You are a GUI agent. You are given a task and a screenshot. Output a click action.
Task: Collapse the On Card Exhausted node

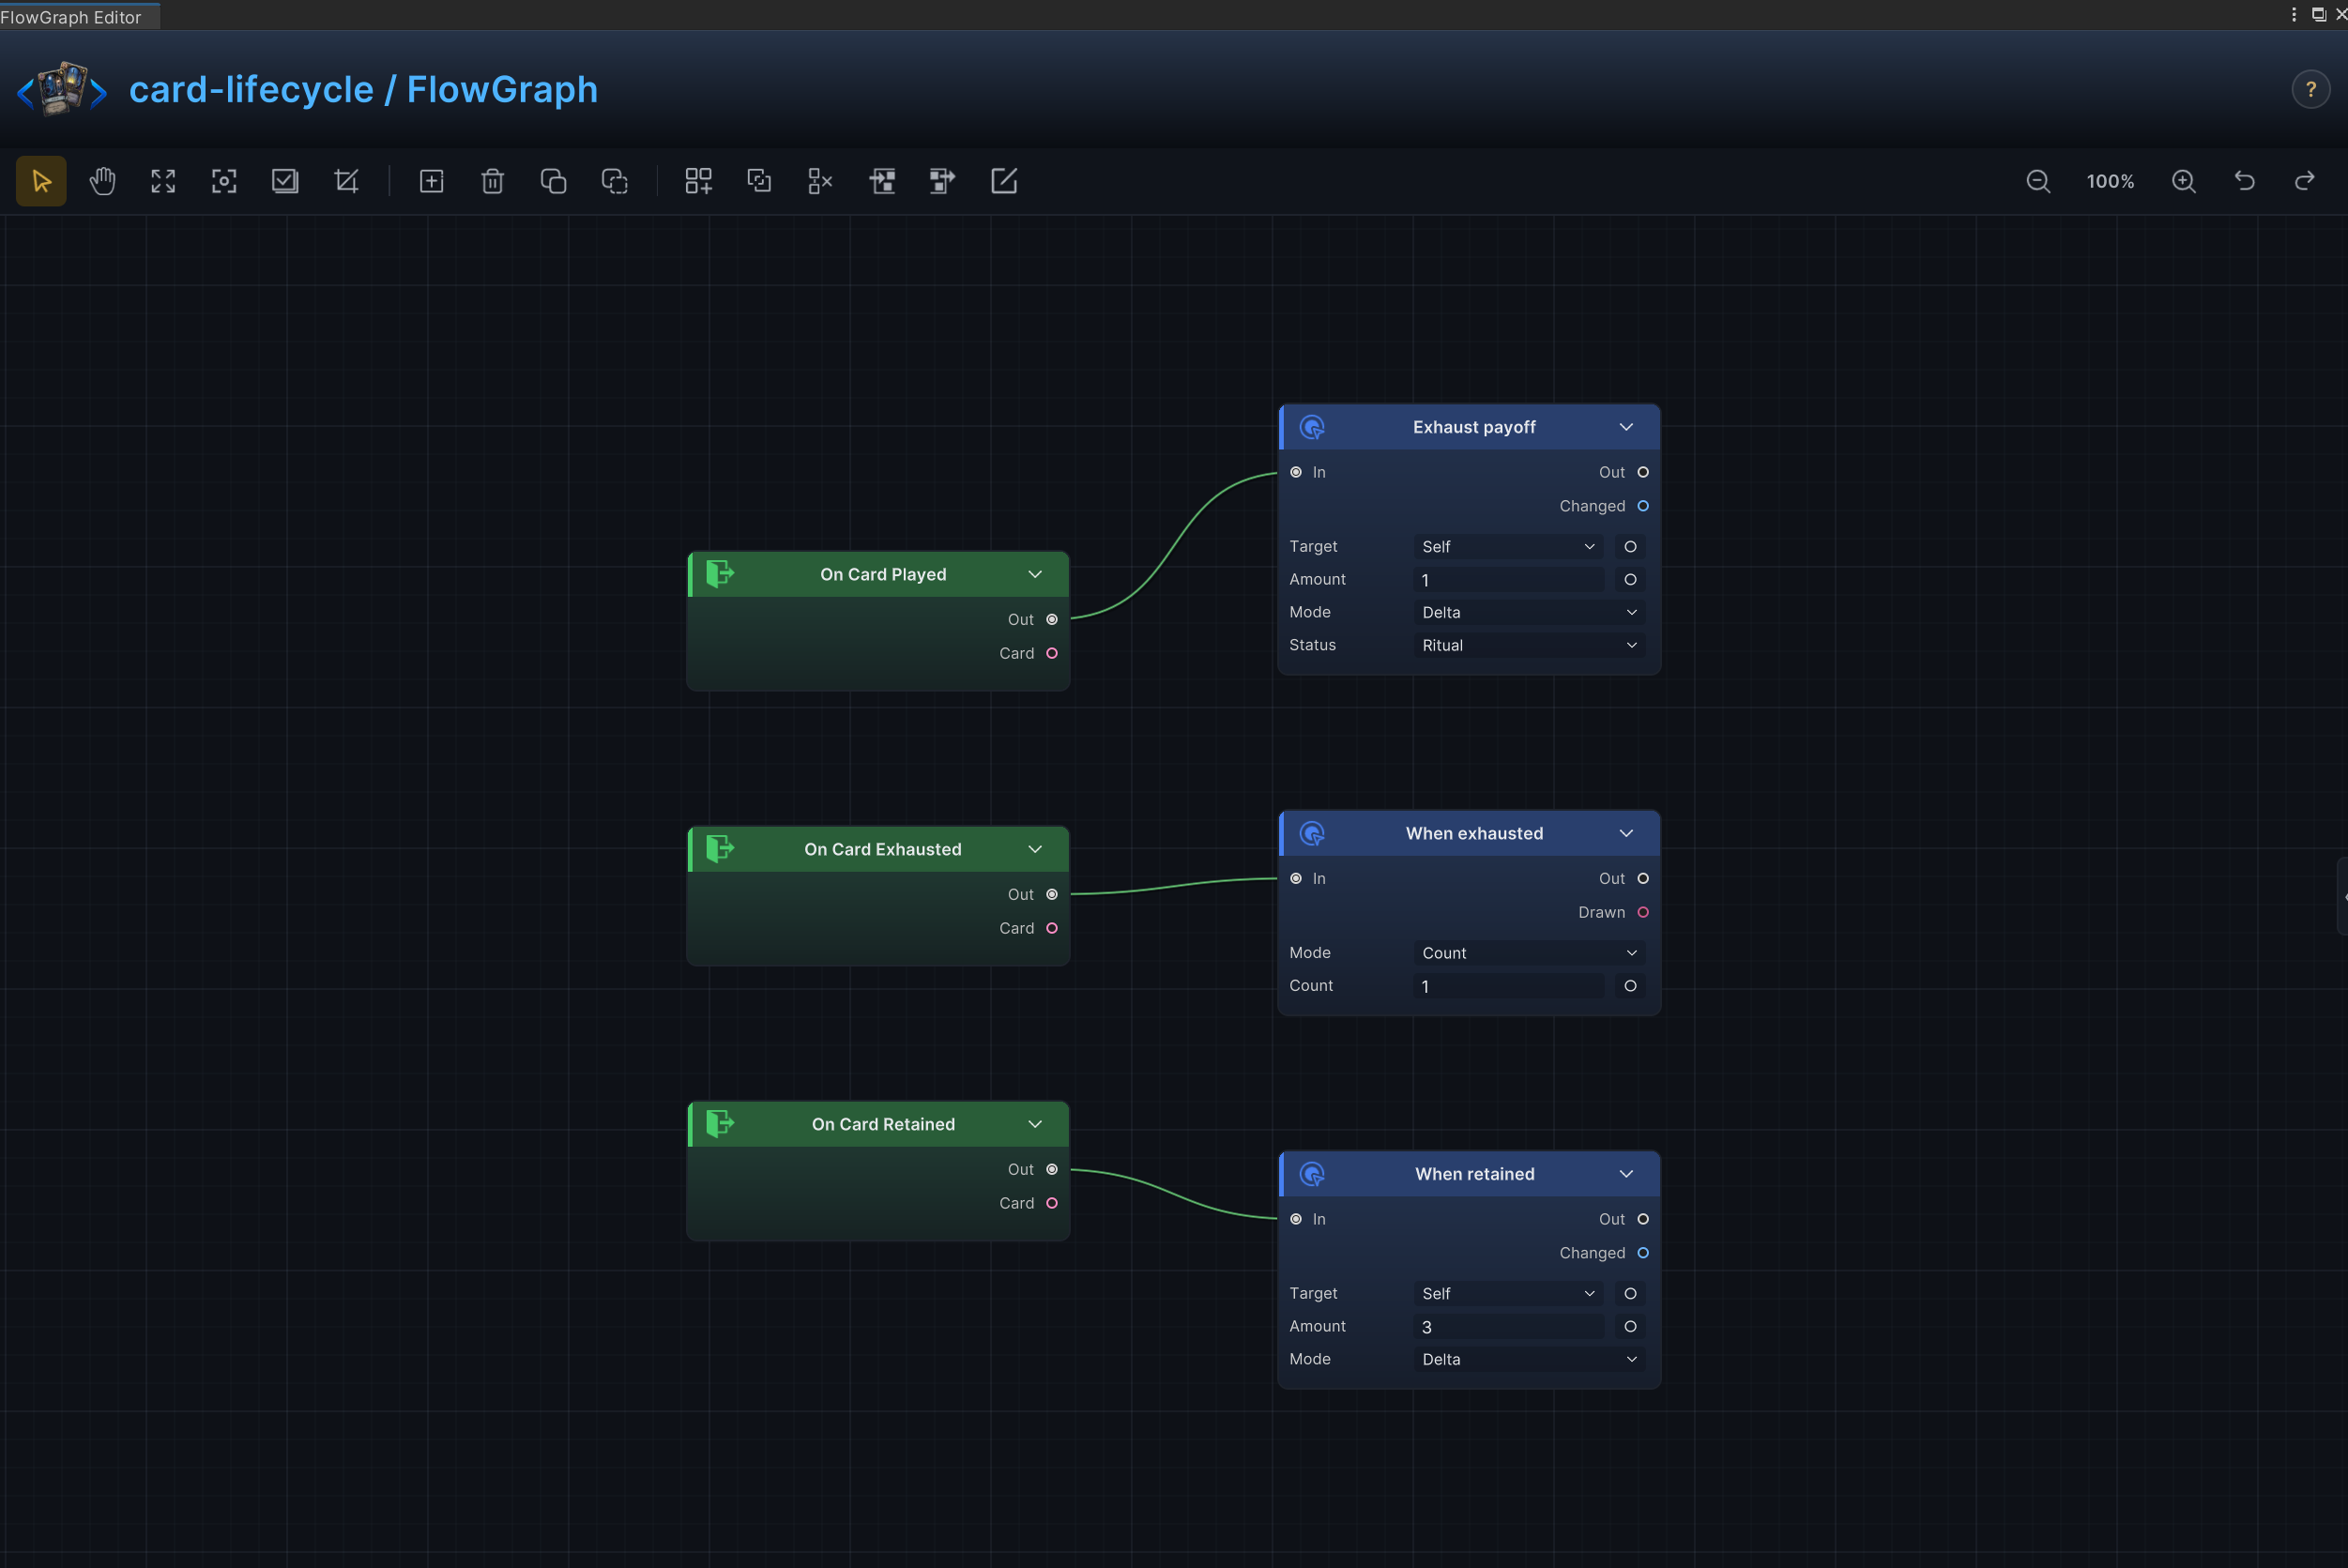point(1035,849)
